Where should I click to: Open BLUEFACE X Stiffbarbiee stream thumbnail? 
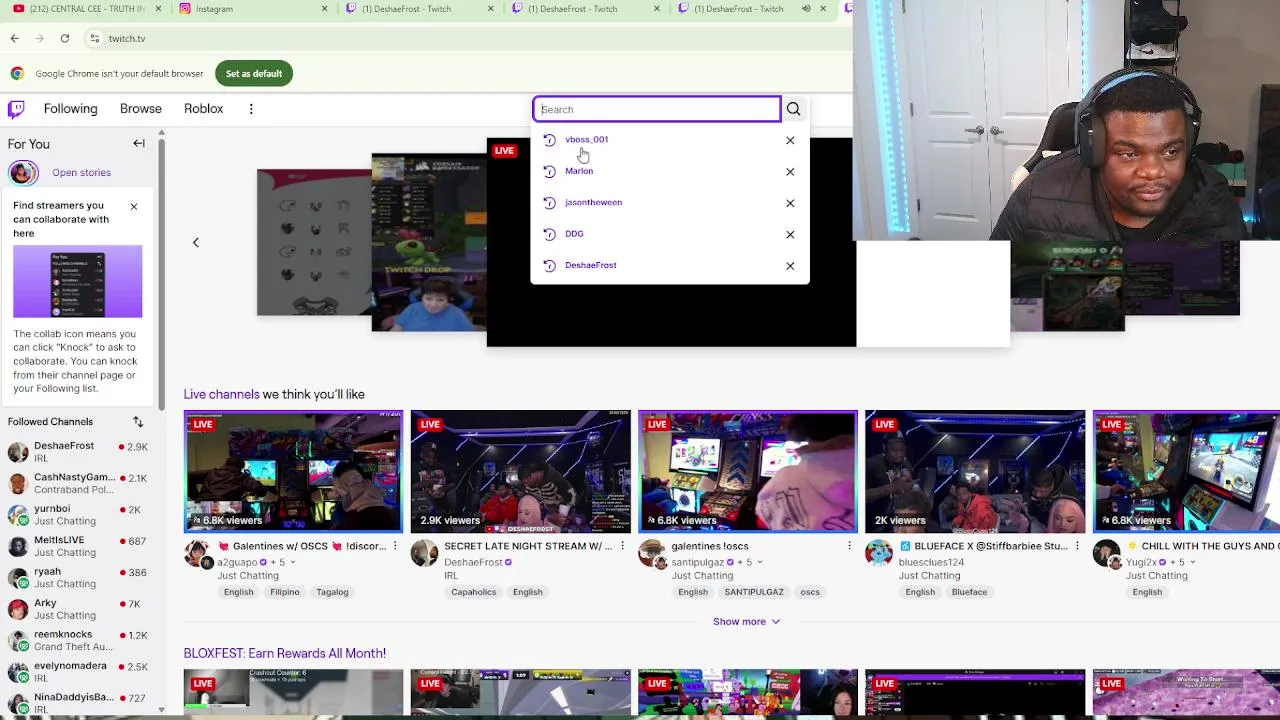975,471
